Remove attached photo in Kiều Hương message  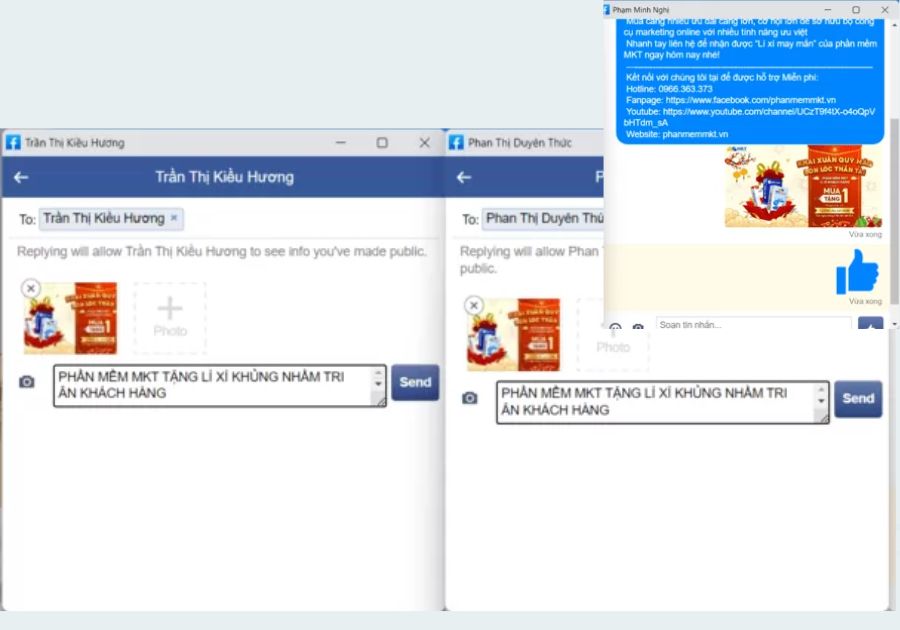click(x=31, y=288)
